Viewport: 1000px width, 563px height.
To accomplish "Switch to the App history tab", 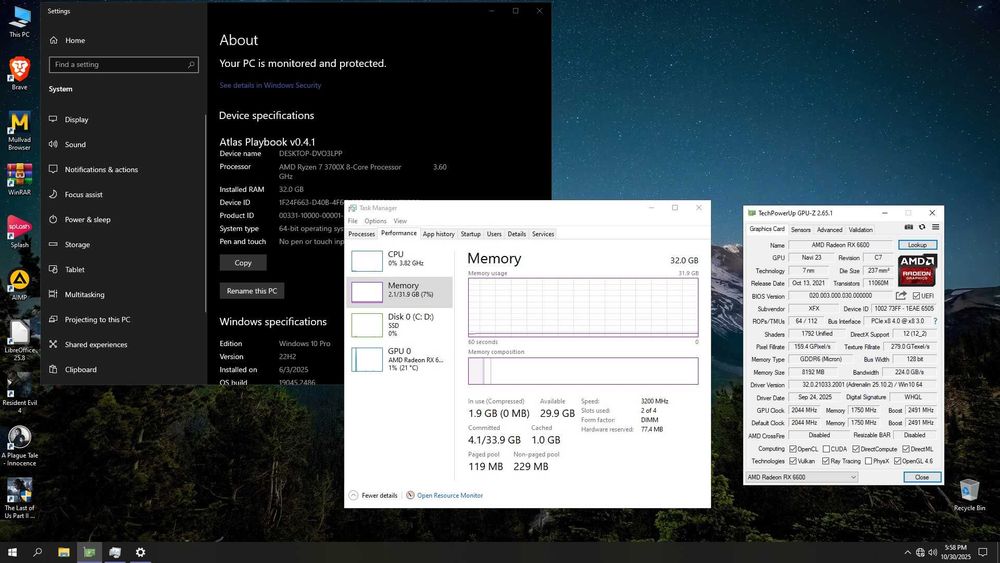I will point(439,234).
